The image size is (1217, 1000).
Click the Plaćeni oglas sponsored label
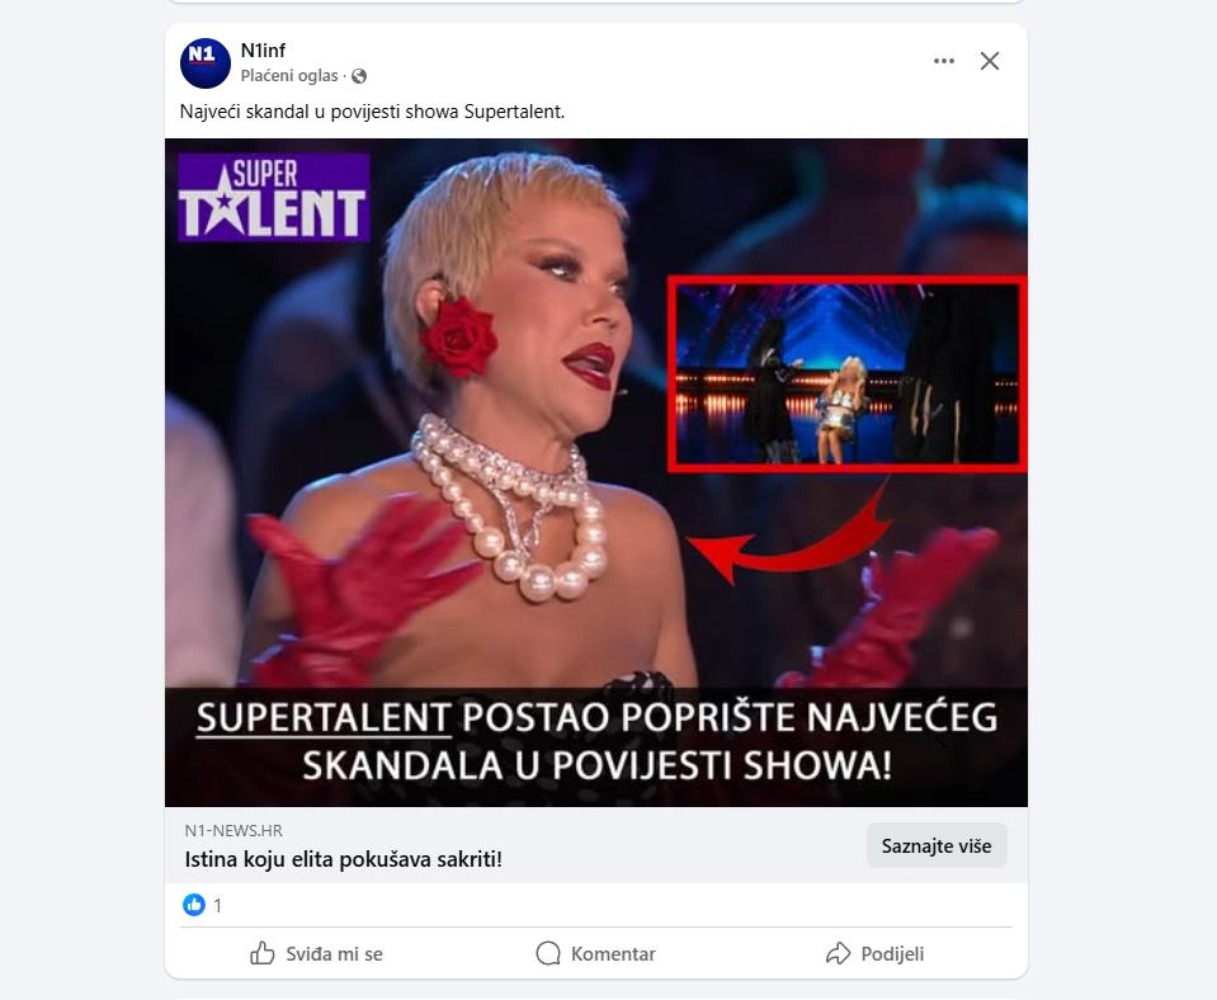click(289, 76)
